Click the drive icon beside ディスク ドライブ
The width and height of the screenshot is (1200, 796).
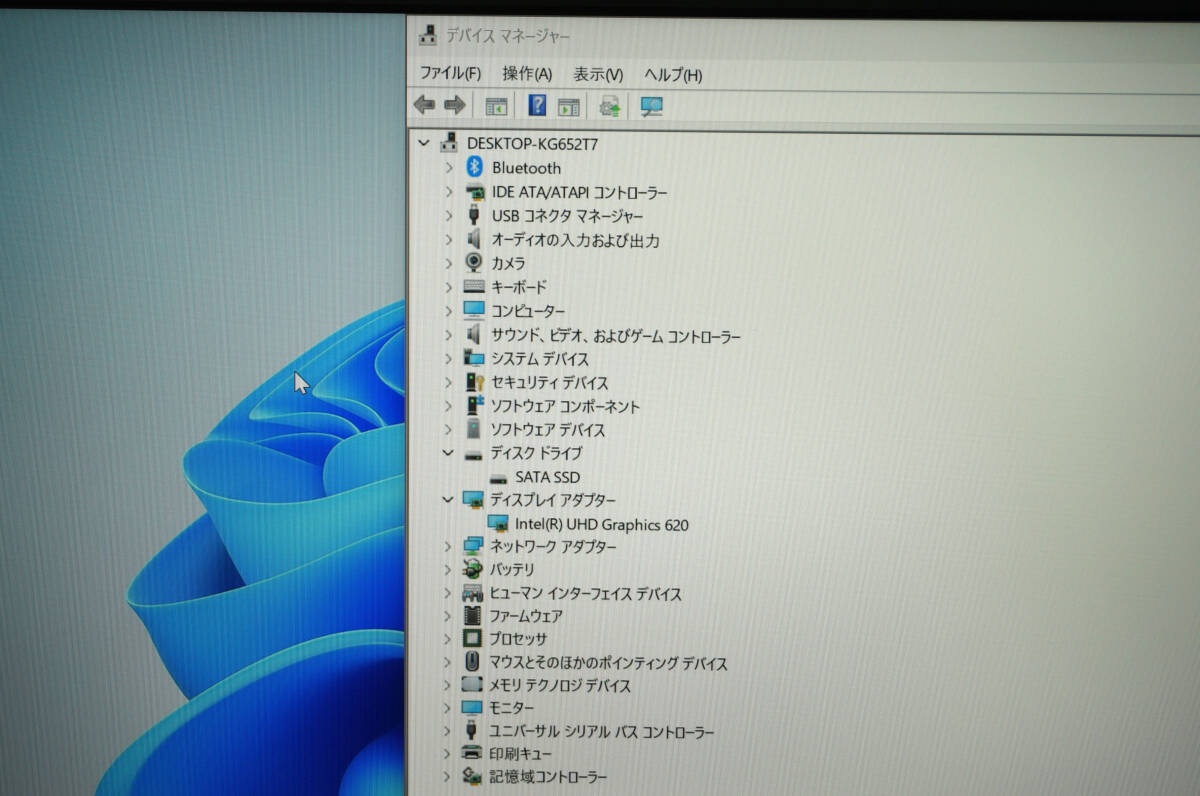click(474, 454)
